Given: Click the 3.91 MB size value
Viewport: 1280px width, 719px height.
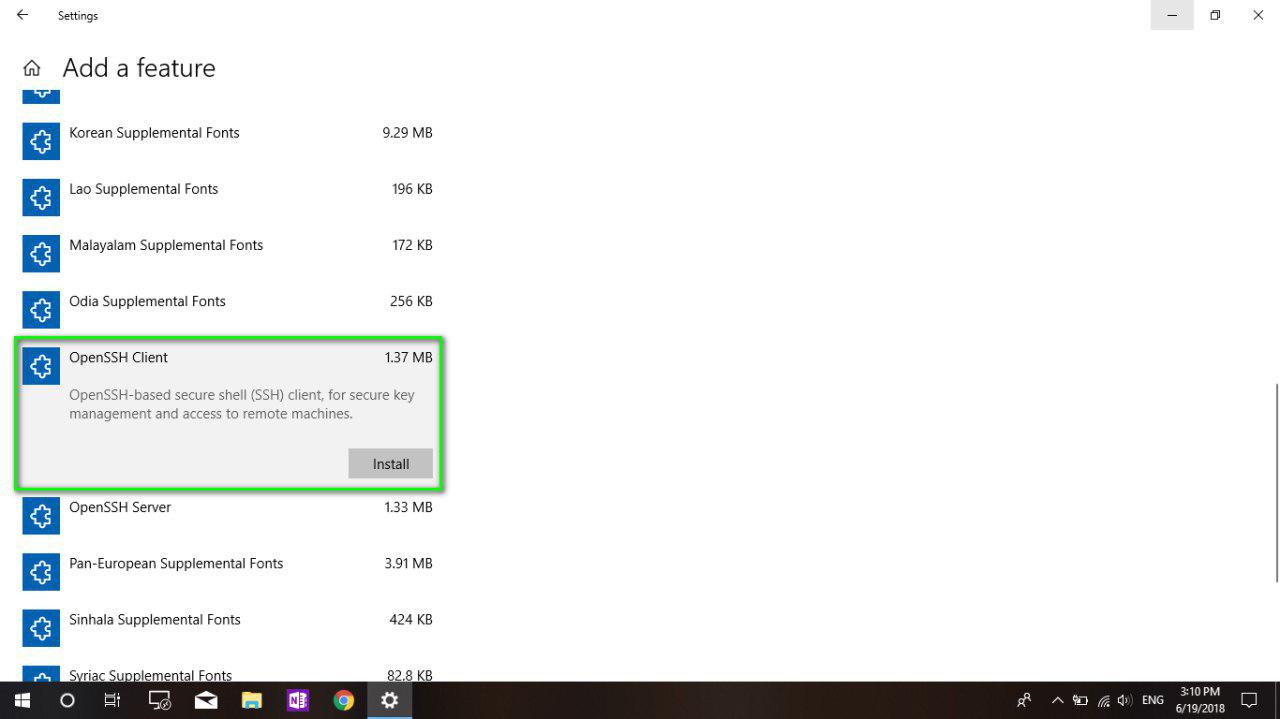Looking at the screenshot, I should click(x=408, y=563).
